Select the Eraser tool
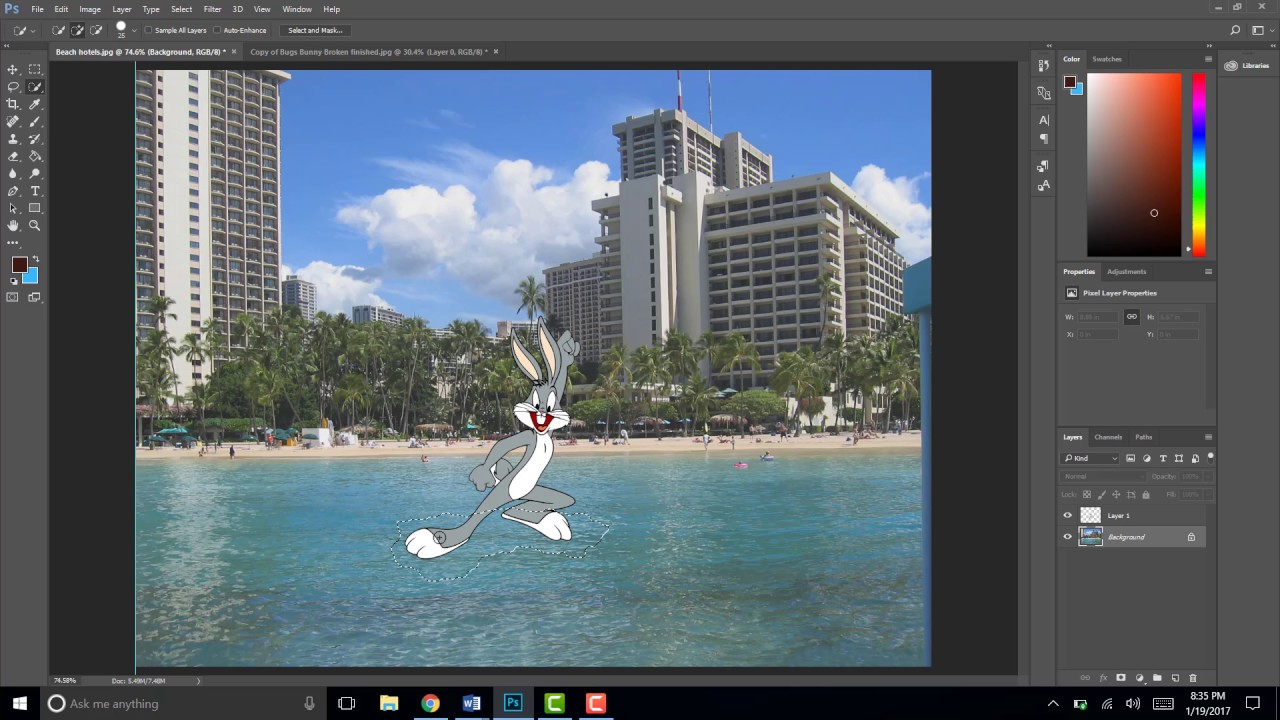Image resolution: width=1280 pixels, height=720 pixels. coord(13,156)
